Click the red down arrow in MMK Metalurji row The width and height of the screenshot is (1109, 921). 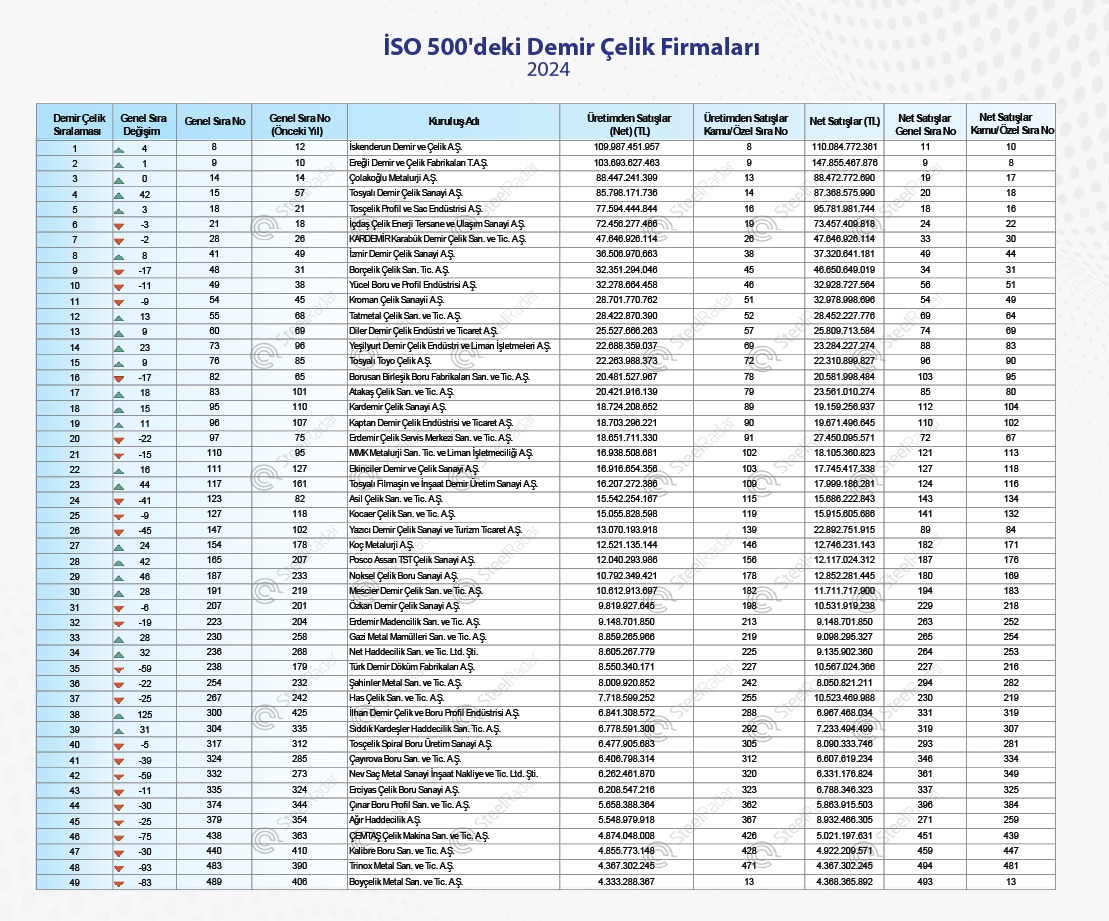119,456
